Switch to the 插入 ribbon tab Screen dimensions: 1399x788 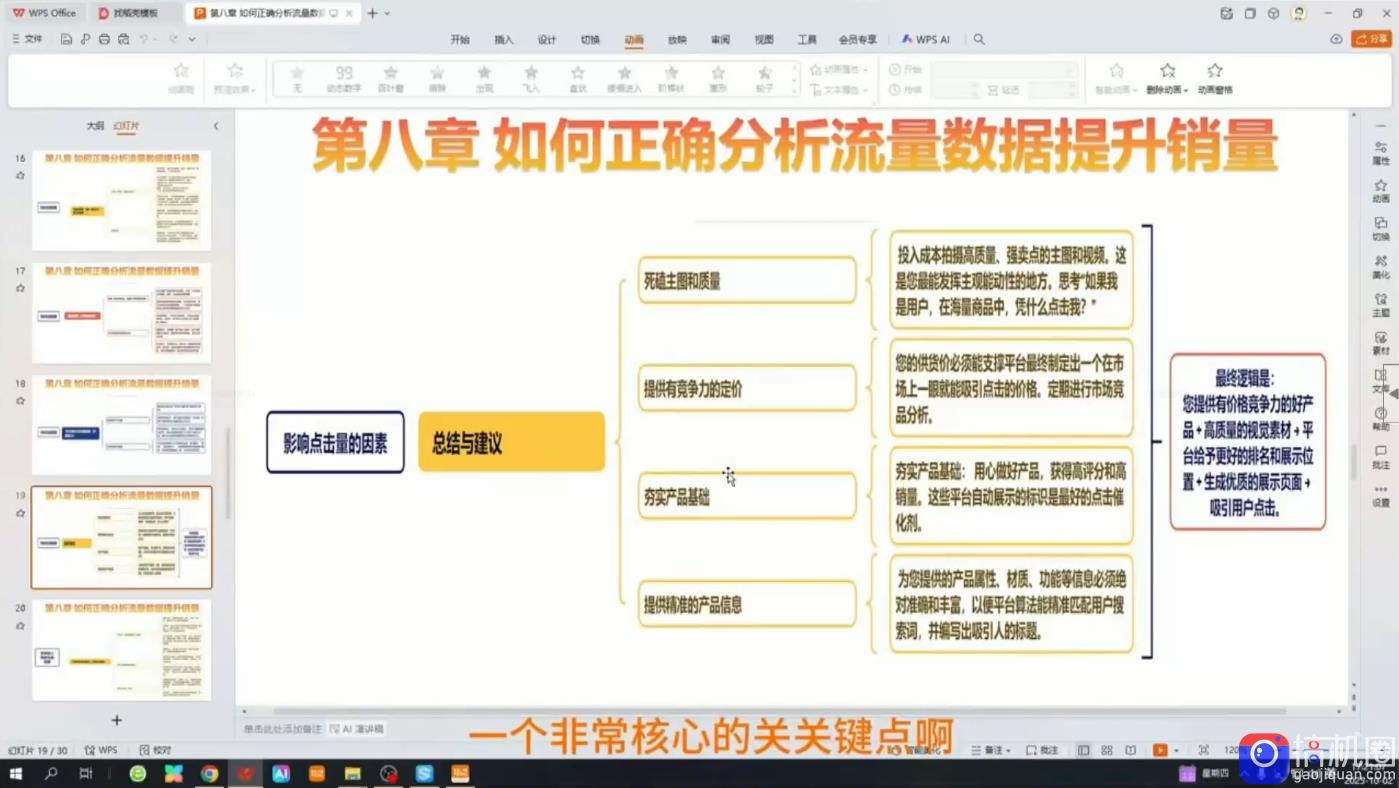504,40
